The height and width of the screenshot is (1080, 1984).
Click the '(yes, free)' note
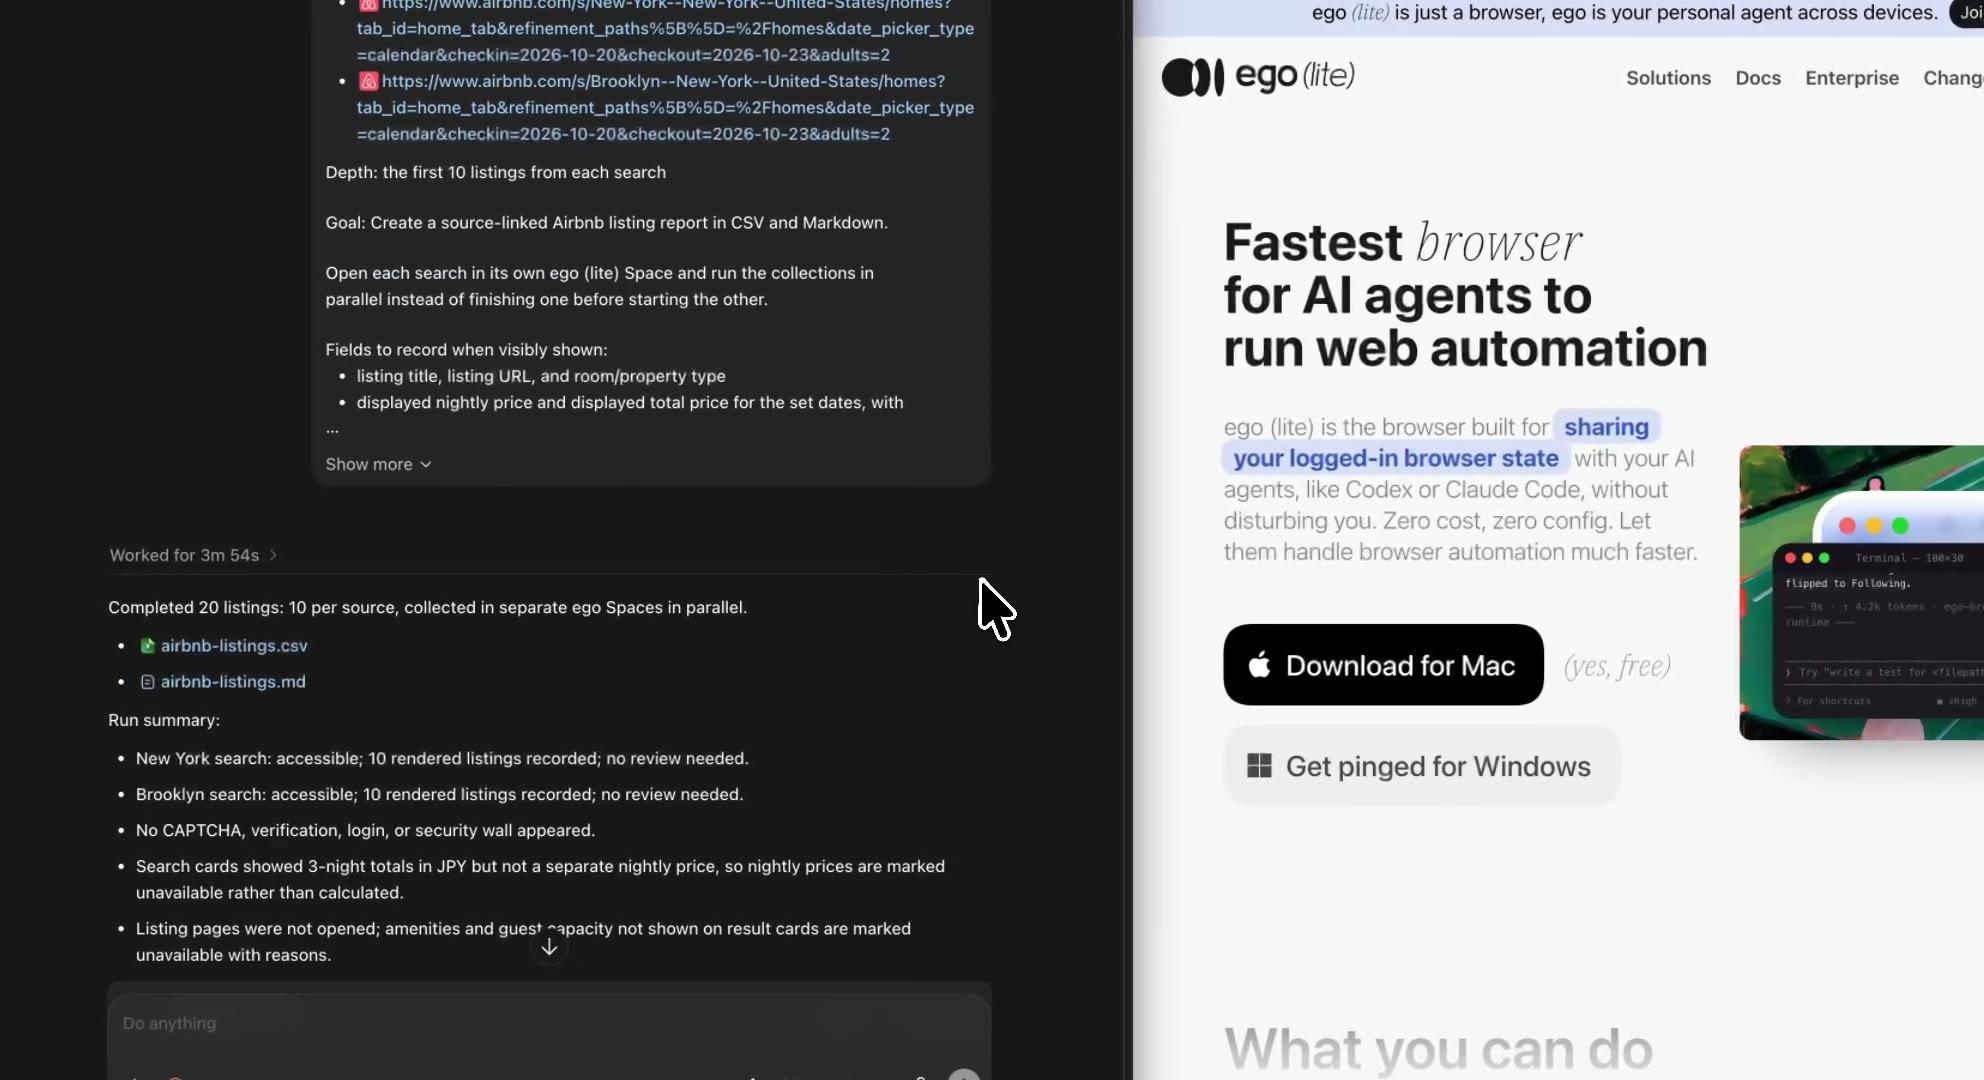pyautogui.click(x=1618, y=666)
